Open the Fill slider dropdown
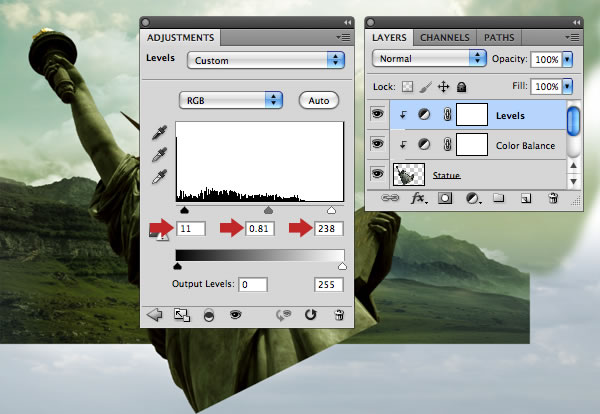Screen dimensions: 600x414 point(567,86)
